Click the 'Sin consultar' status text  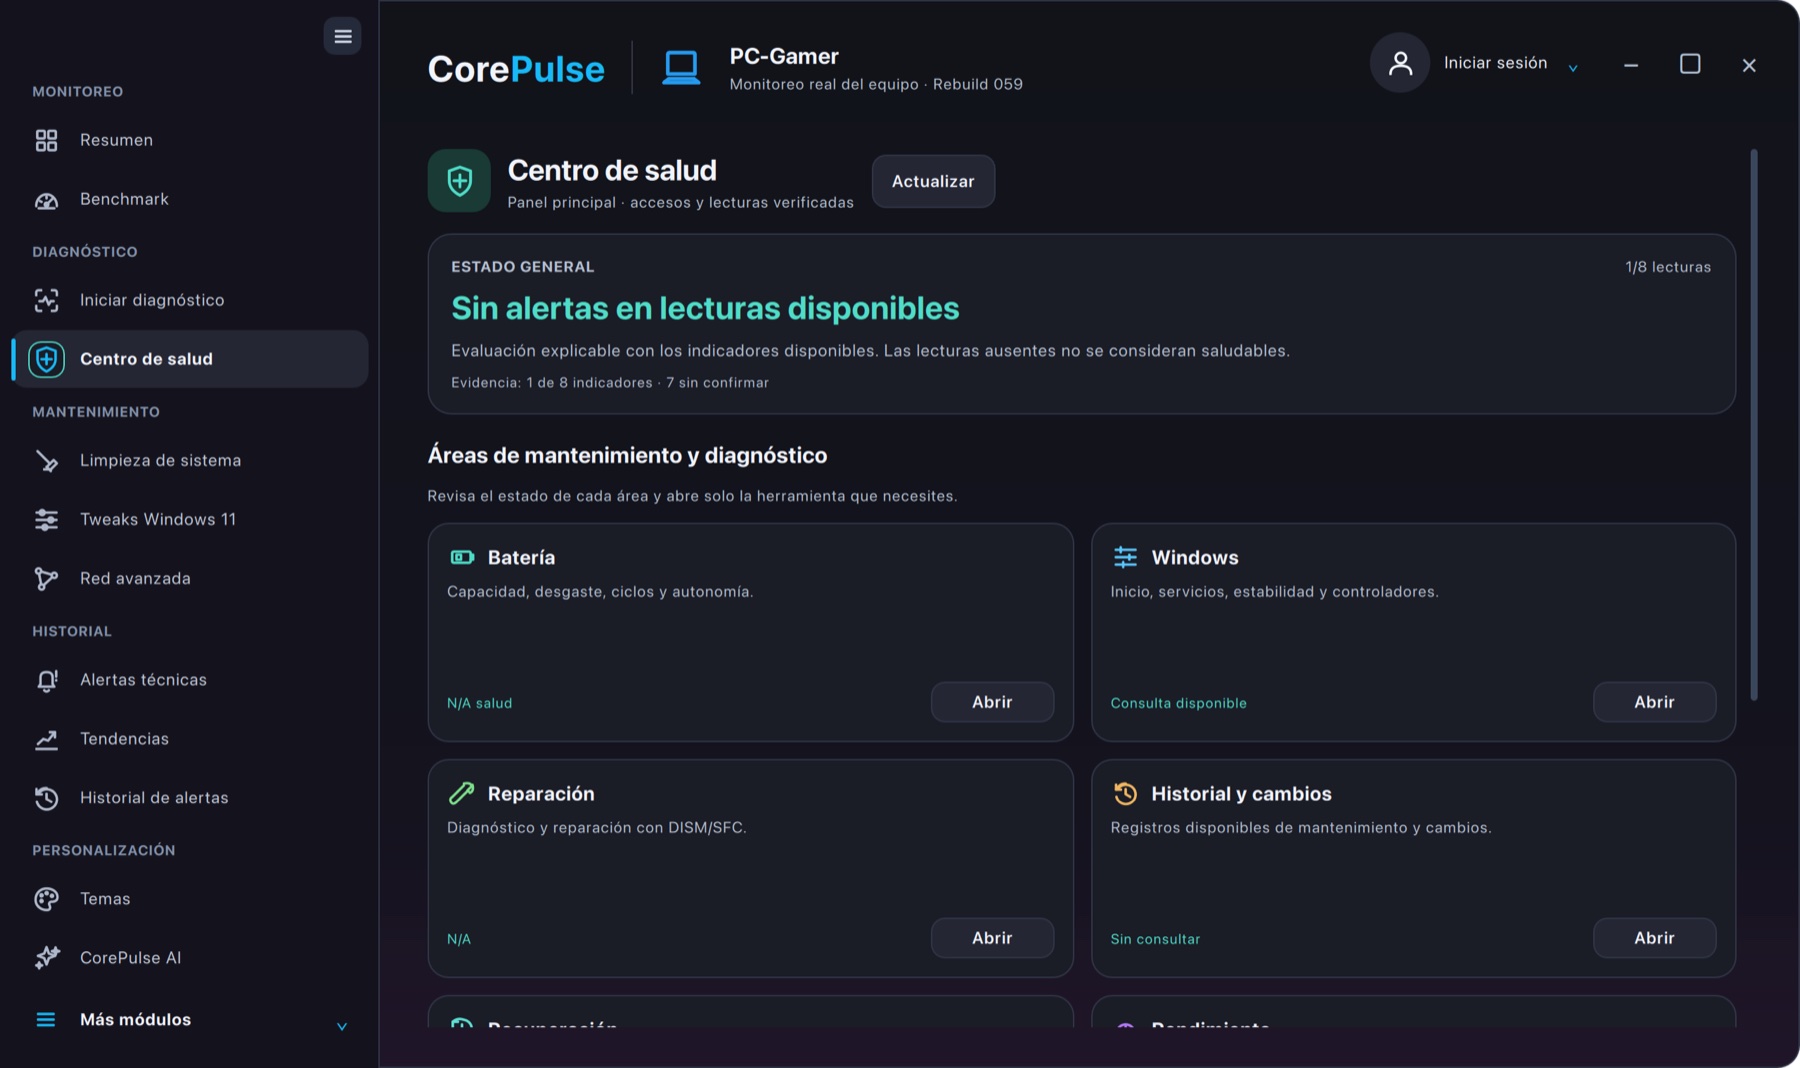(1155, 939)
